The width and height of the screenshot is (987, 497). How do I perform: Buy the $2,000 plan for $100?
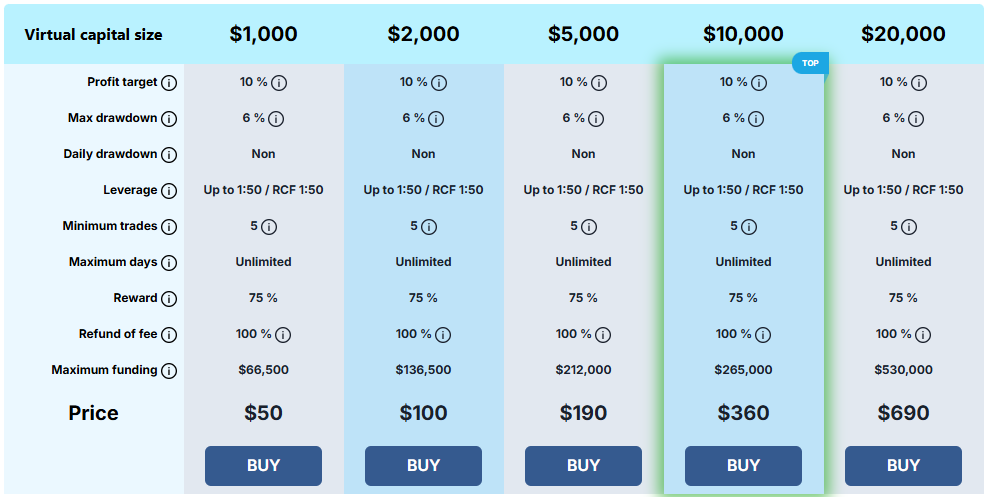click(x=423, y=466)
